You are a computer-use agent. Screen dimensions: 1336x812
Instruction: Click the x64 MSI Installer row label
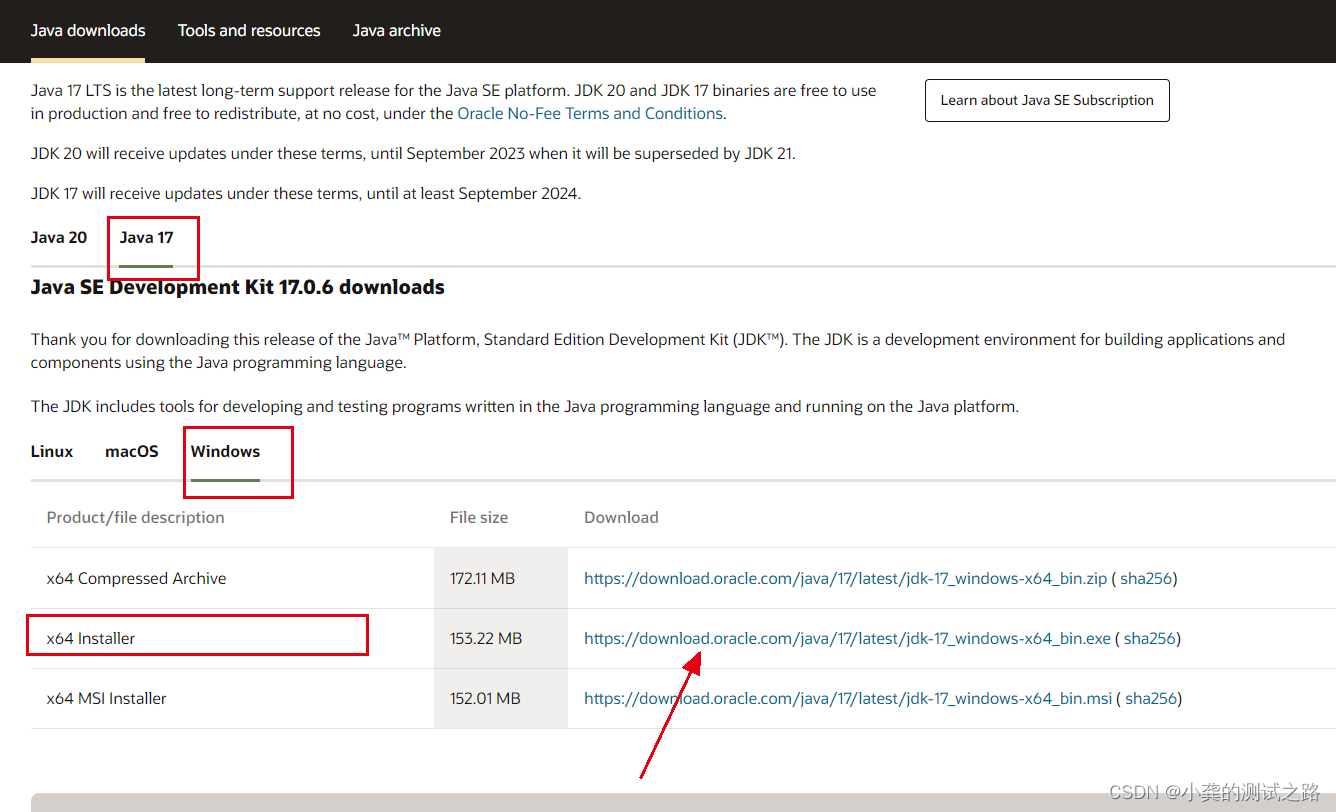point(107,698)
